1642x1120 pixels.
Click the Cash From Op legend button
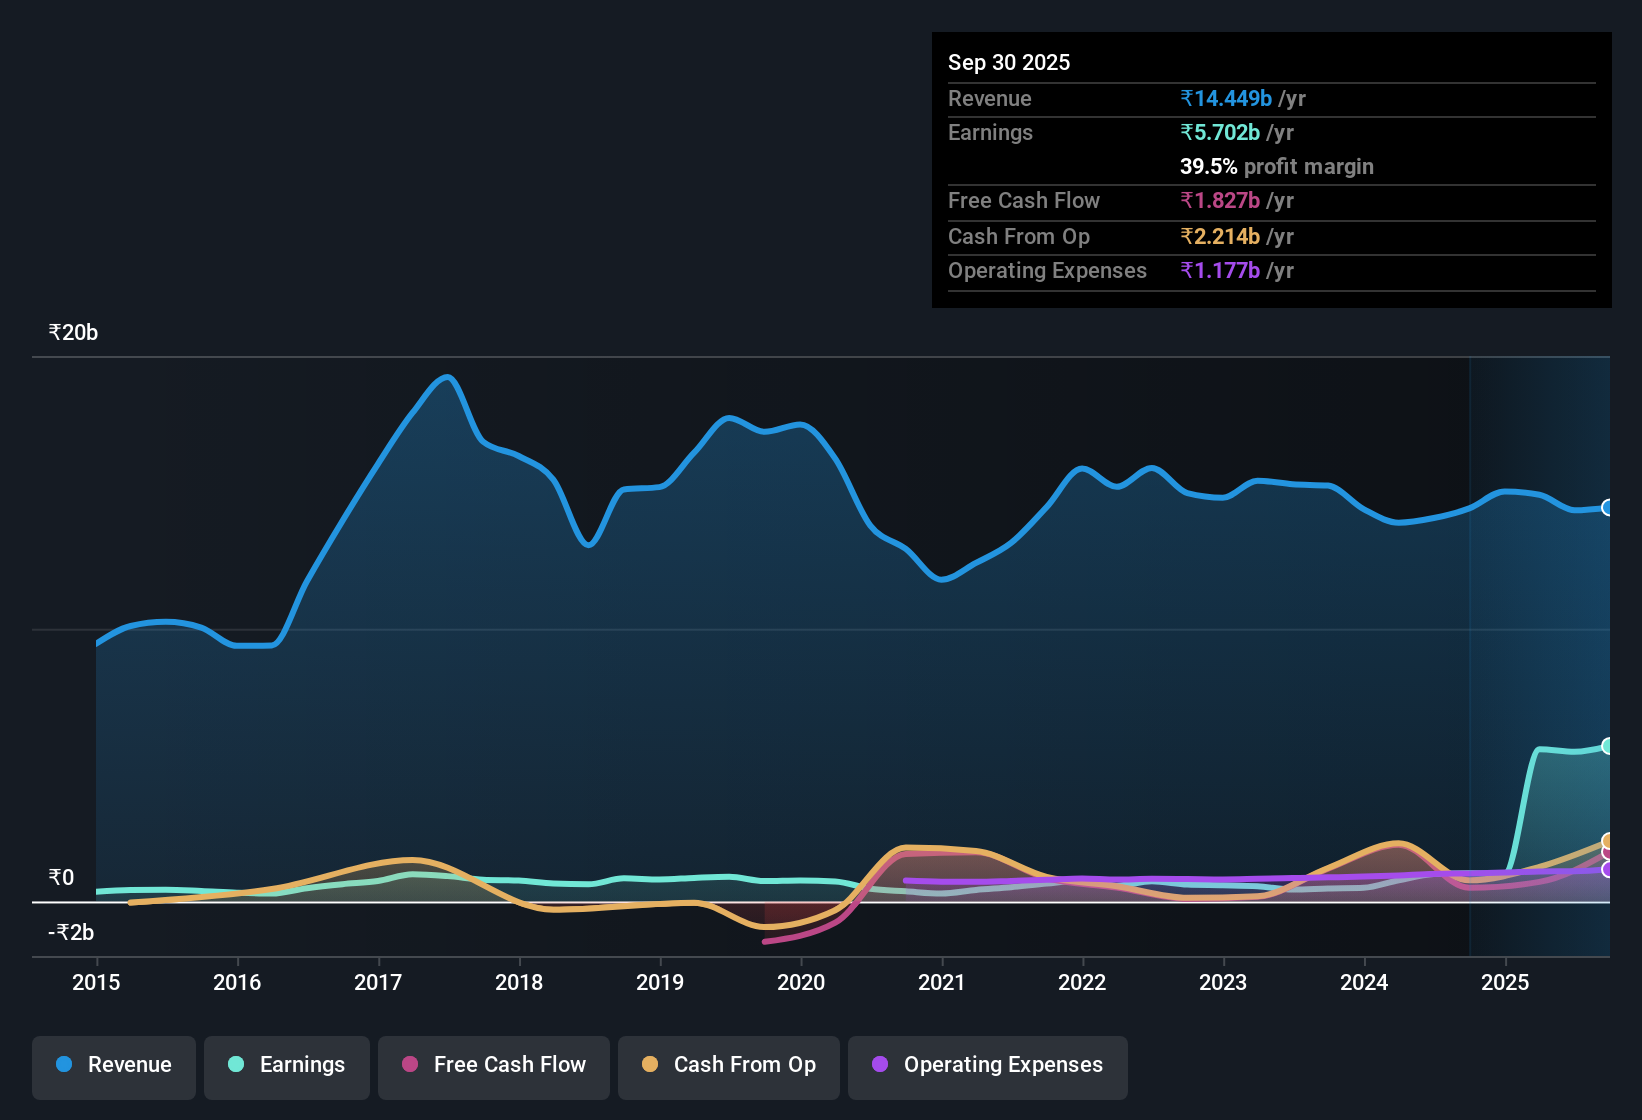[728, 1065]
